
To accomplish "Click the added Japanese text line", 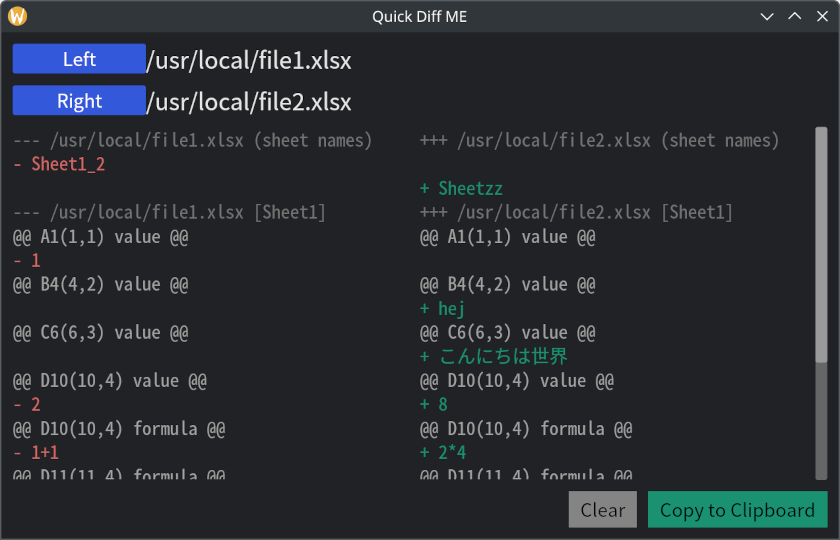I will 494,357.
